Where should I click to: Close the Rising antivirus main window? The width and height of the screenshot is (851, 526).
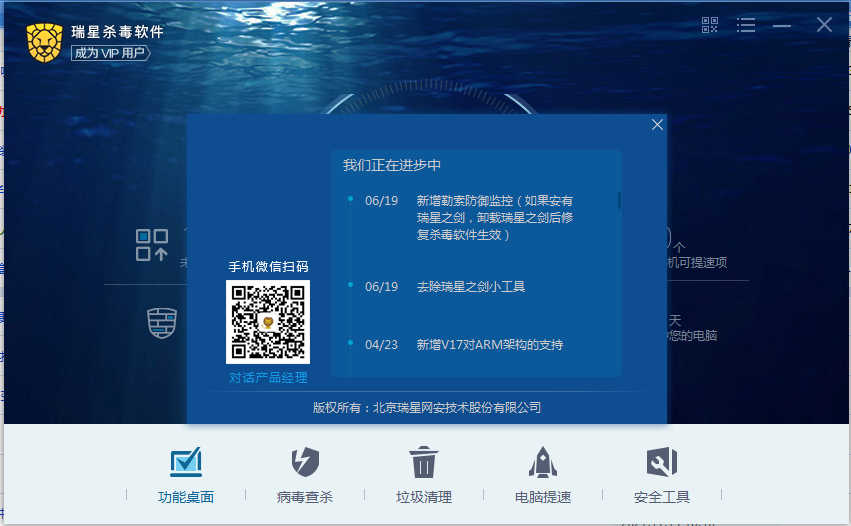[824, 24]
